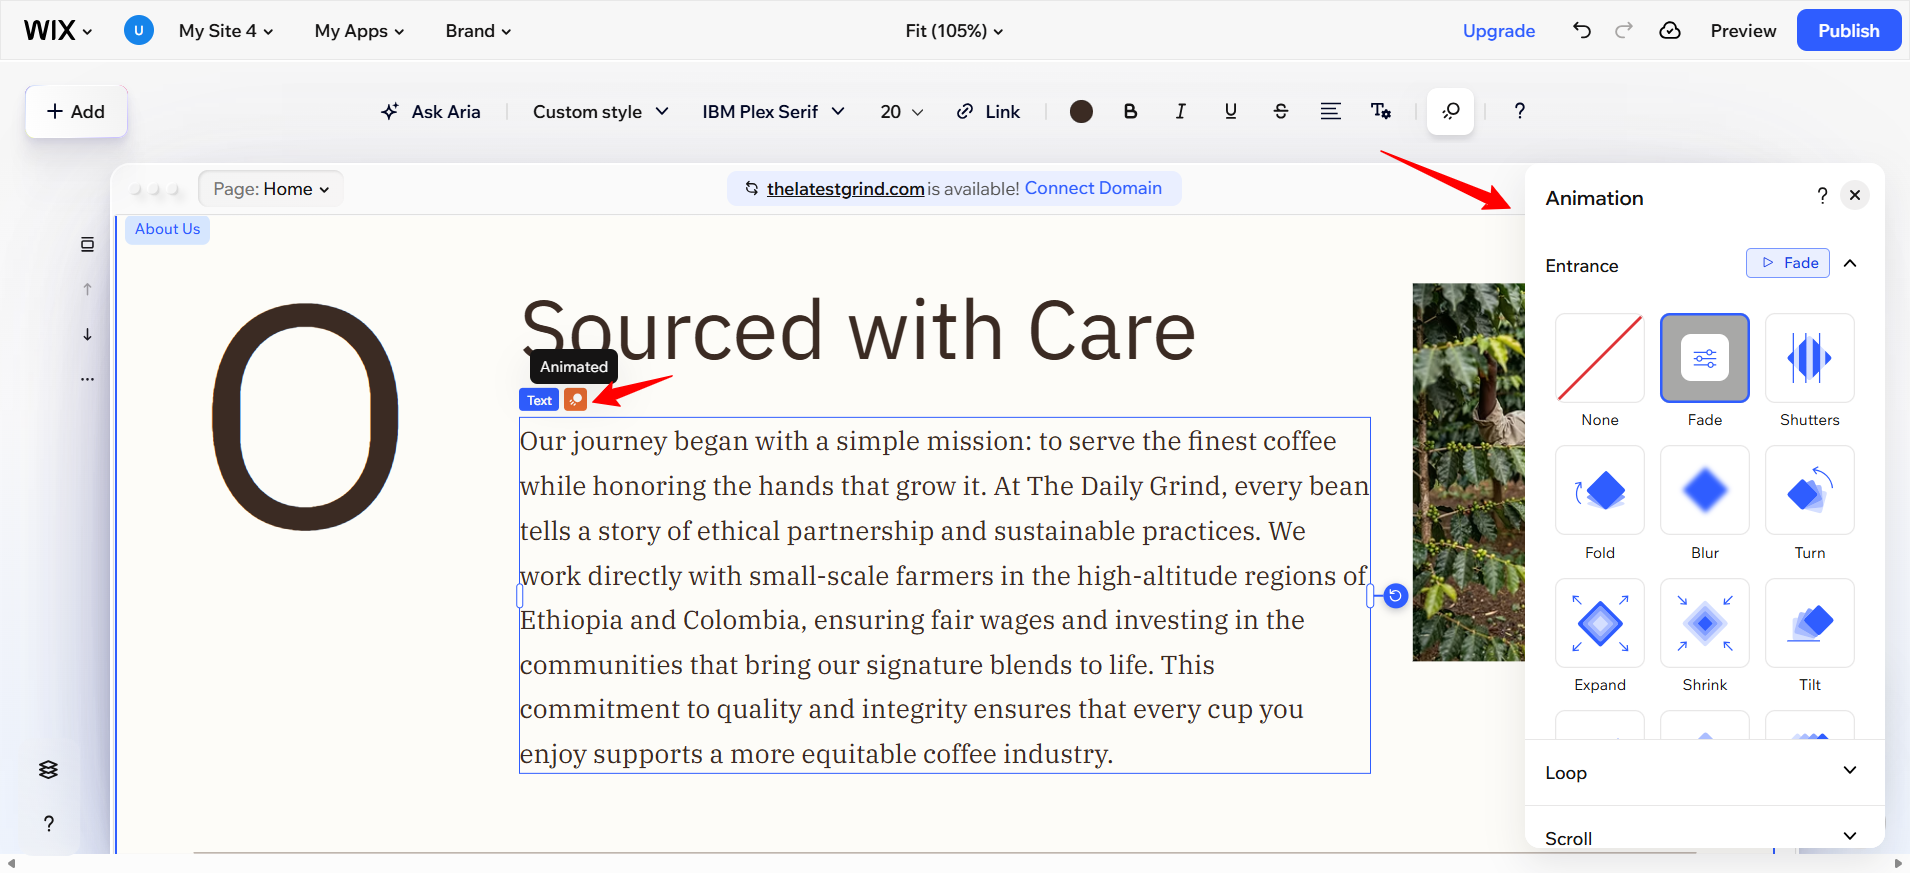Image resolution: width=1910 pixels, height=873 pixels.
Task: Click the coffee plant image
Action: 1468,472
